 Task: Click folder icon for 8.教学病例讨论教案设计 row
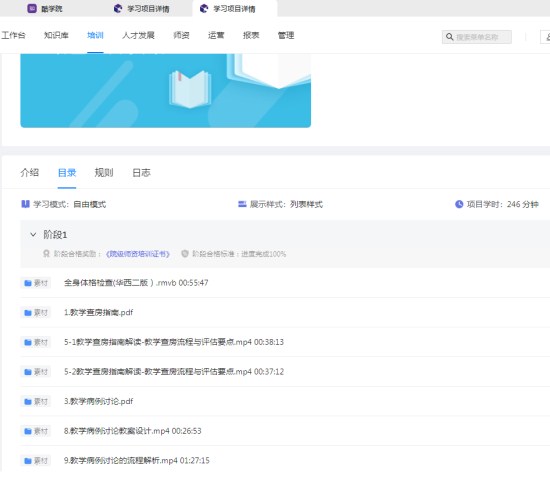28,431
